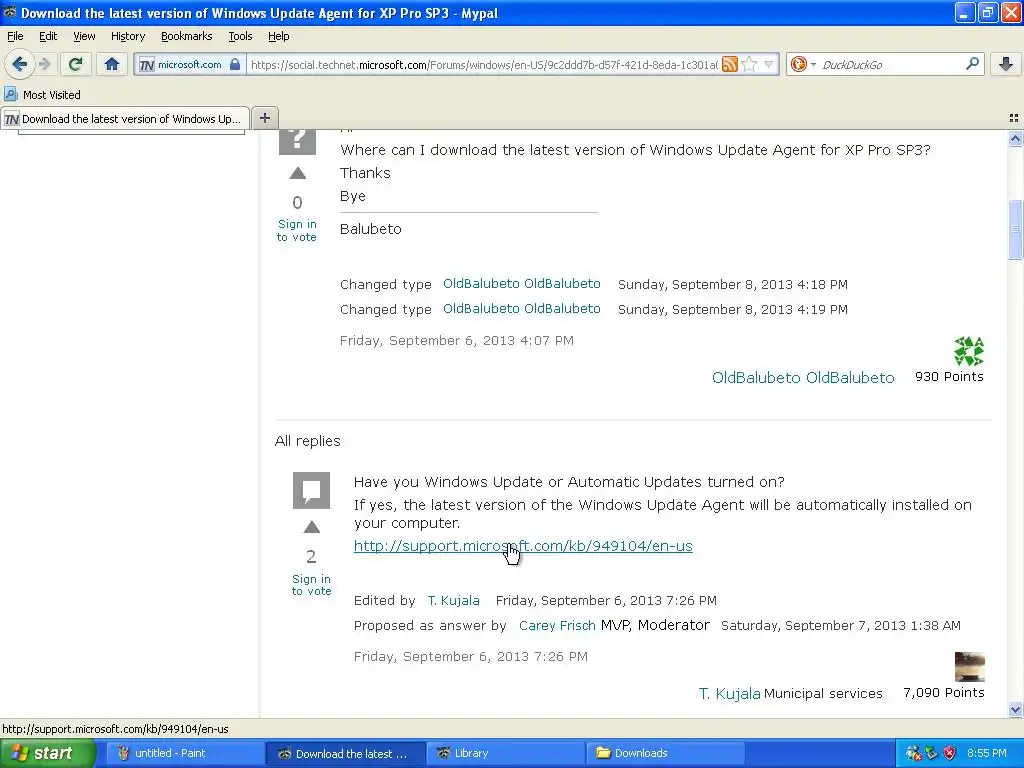This screenshot has width=1024, height=768.
Task: Switch to untitled - Paint taskbar window
Action: [183, 753]
